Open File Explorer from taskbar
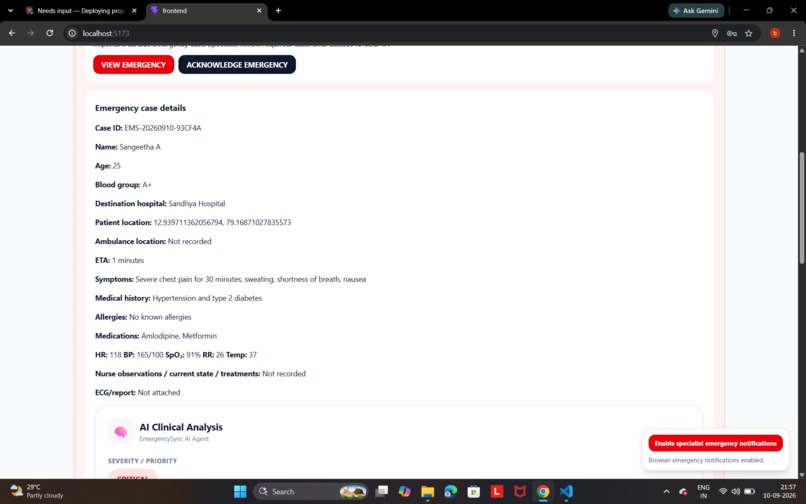 pyautogui.click(x=428, y=492)
